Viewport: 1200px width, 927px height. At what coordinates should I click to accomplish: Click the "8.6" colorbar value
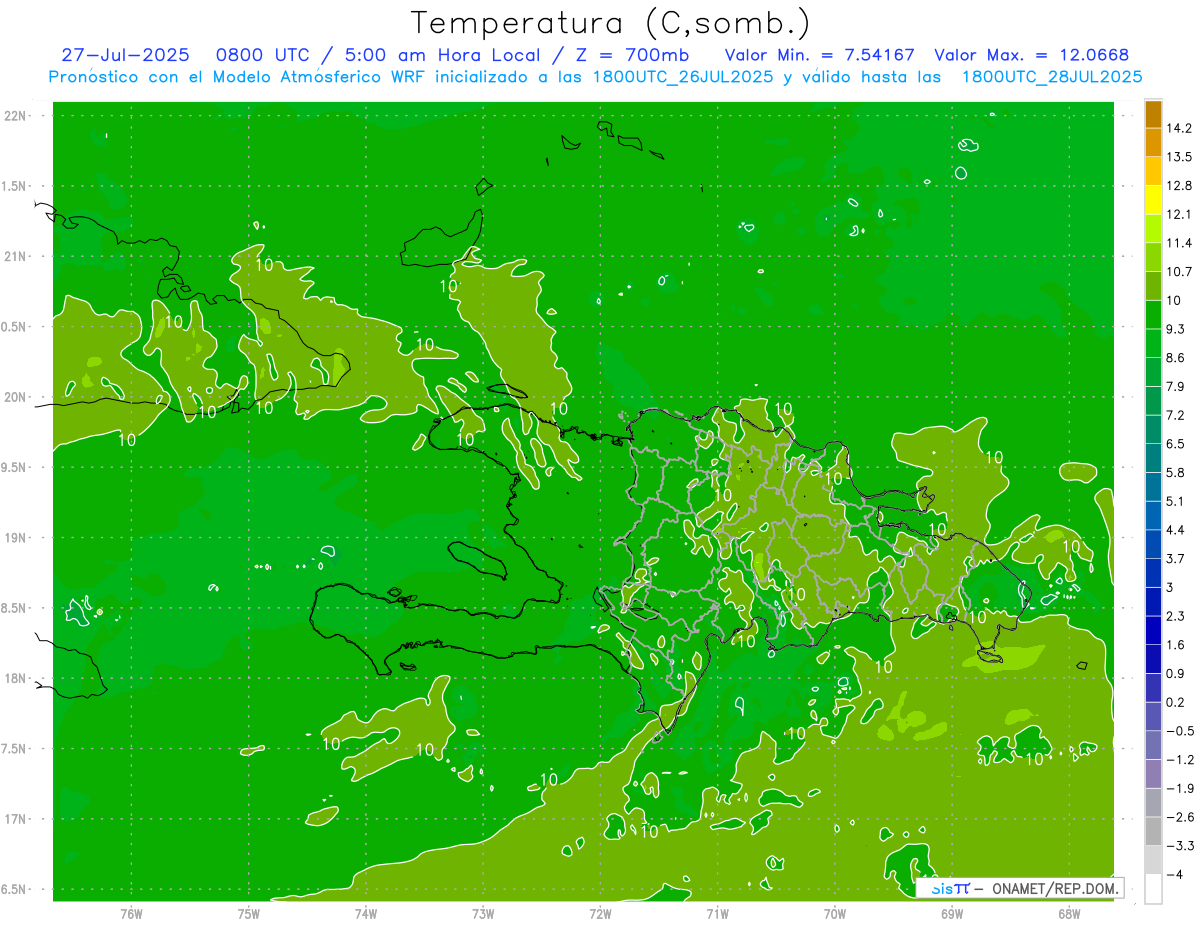1176,358
